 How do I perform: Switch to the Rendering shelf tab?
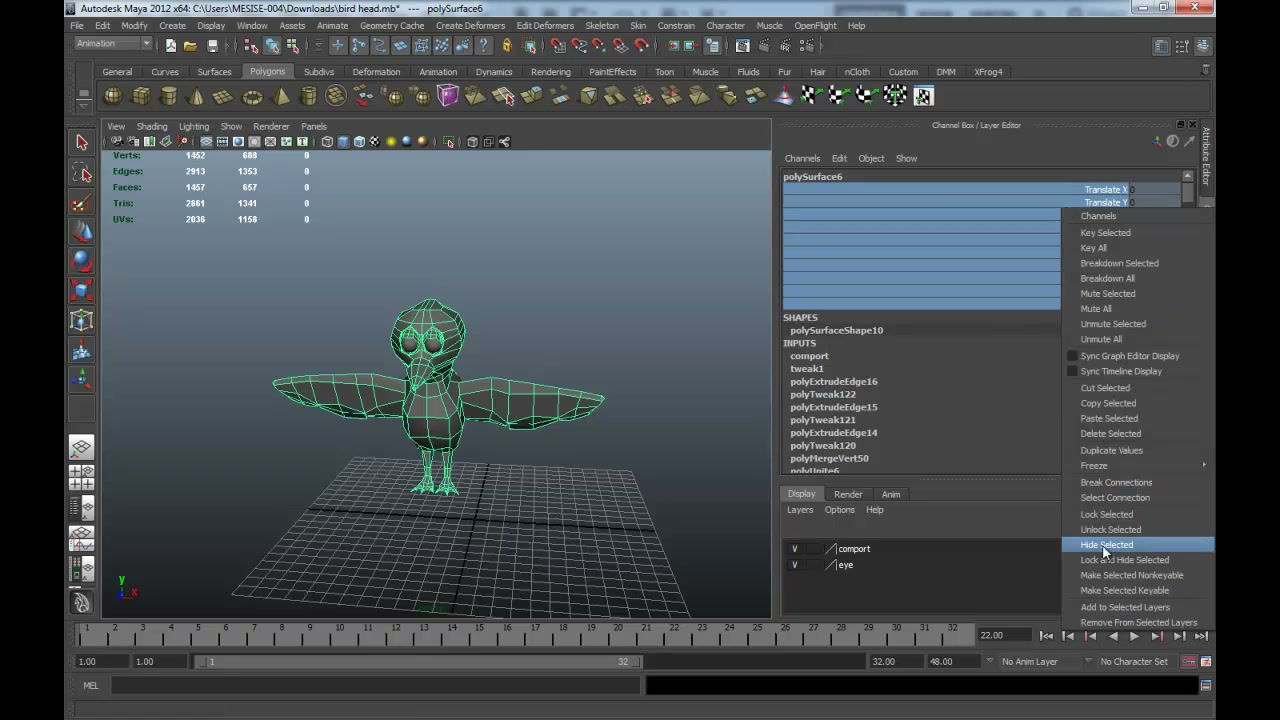pos(550,72)
